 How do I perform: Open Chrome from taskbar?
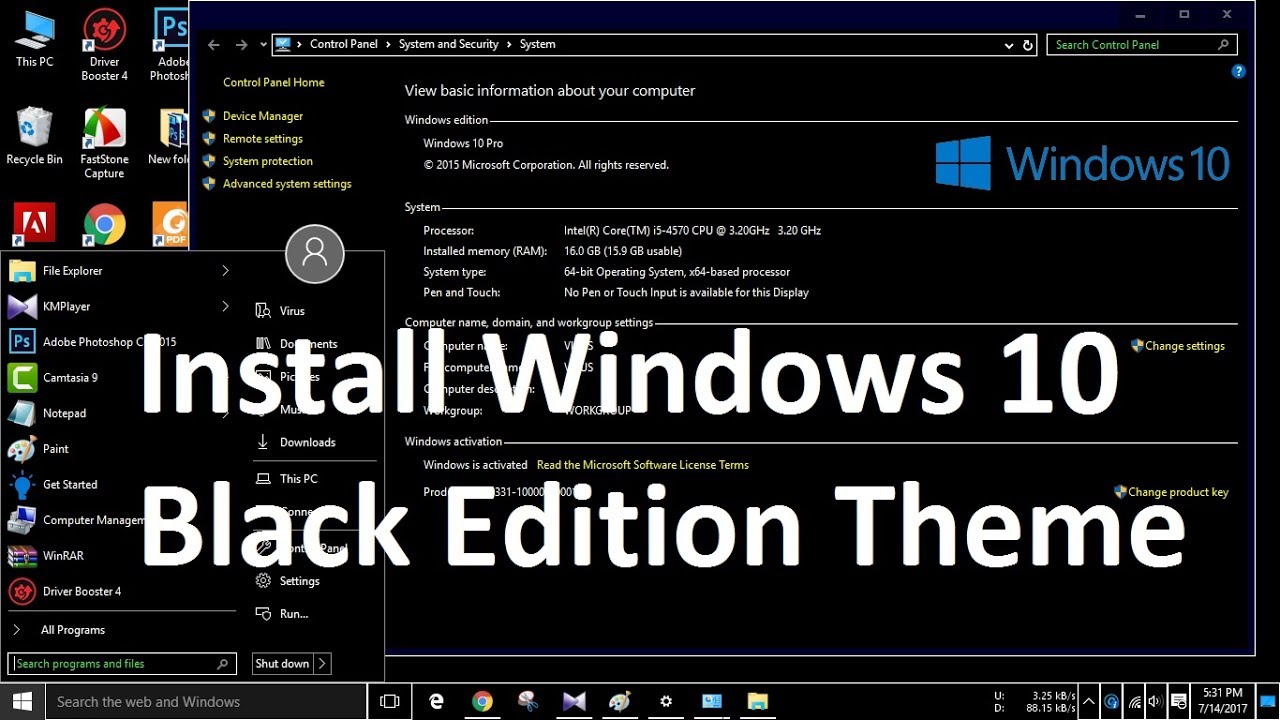(482, 702)
